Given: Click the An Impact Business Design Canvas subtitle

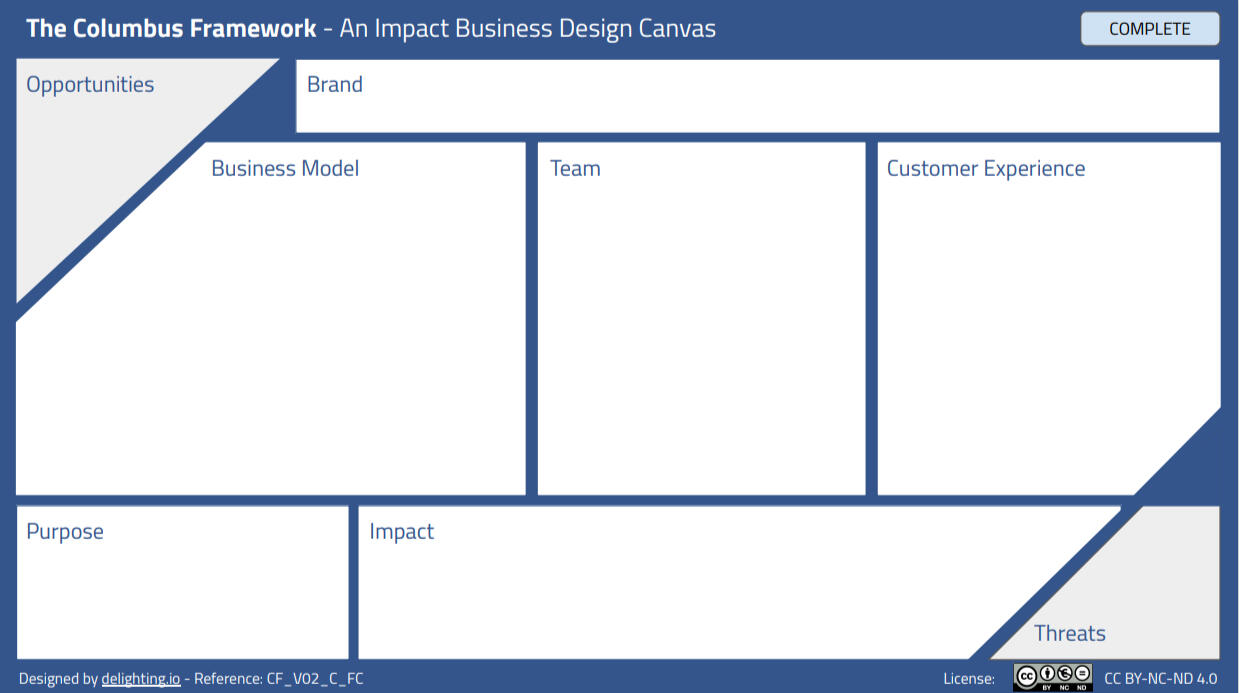Looking at the screenshot, I should tap(527, 29).
